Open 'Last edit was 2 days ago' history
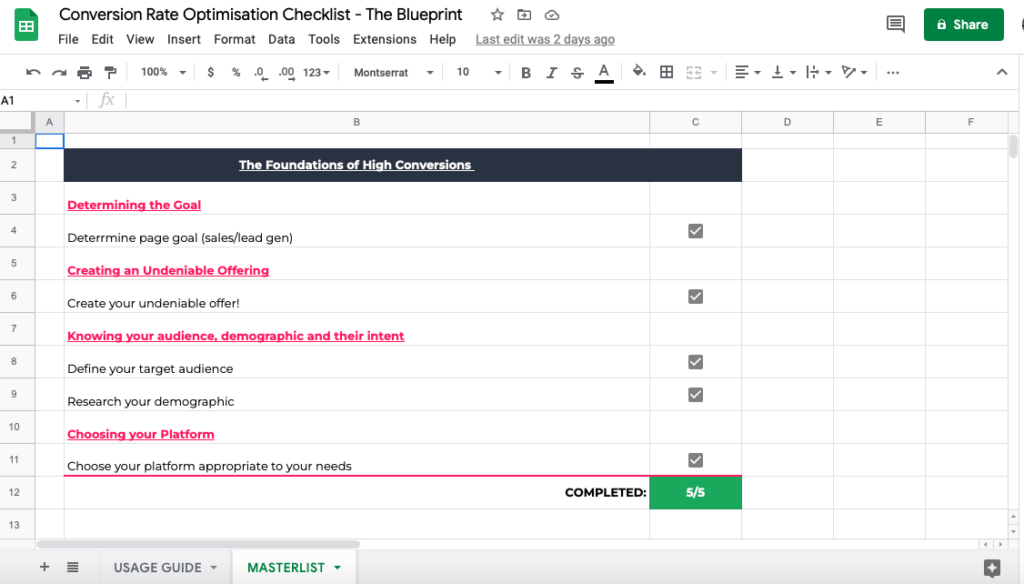1024x584 pixels. coord(545,39)
